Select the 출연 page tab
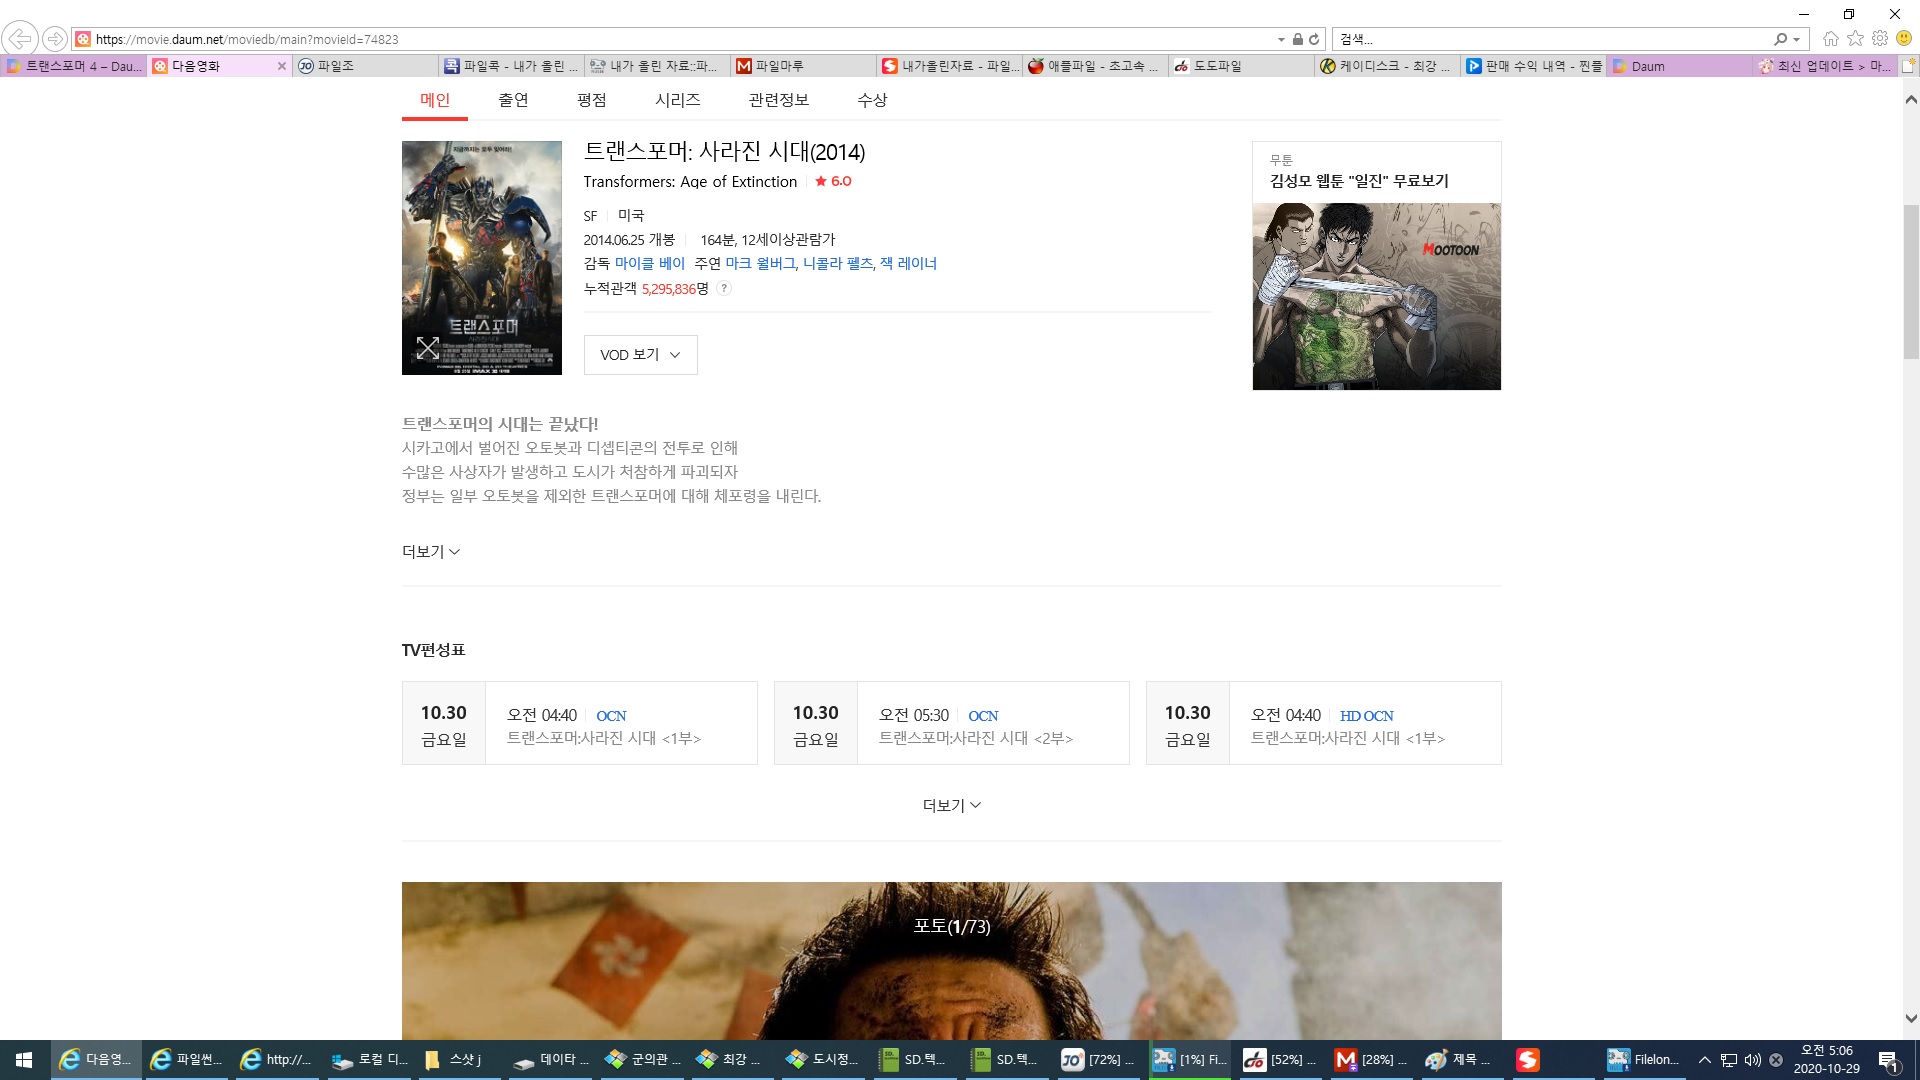The height and width of the screenshot is (1080, 1920). [x=513, y=100]
